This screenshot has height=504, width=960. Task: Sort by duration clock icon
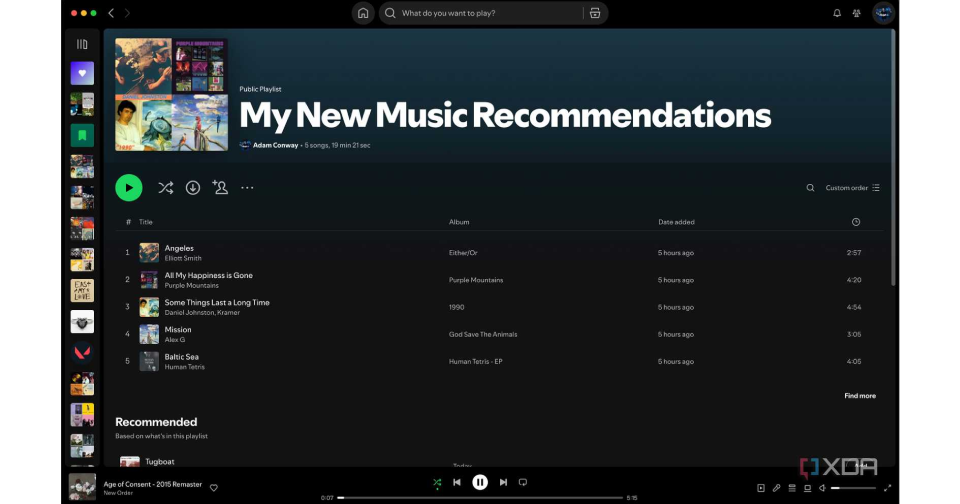point(856,222)
